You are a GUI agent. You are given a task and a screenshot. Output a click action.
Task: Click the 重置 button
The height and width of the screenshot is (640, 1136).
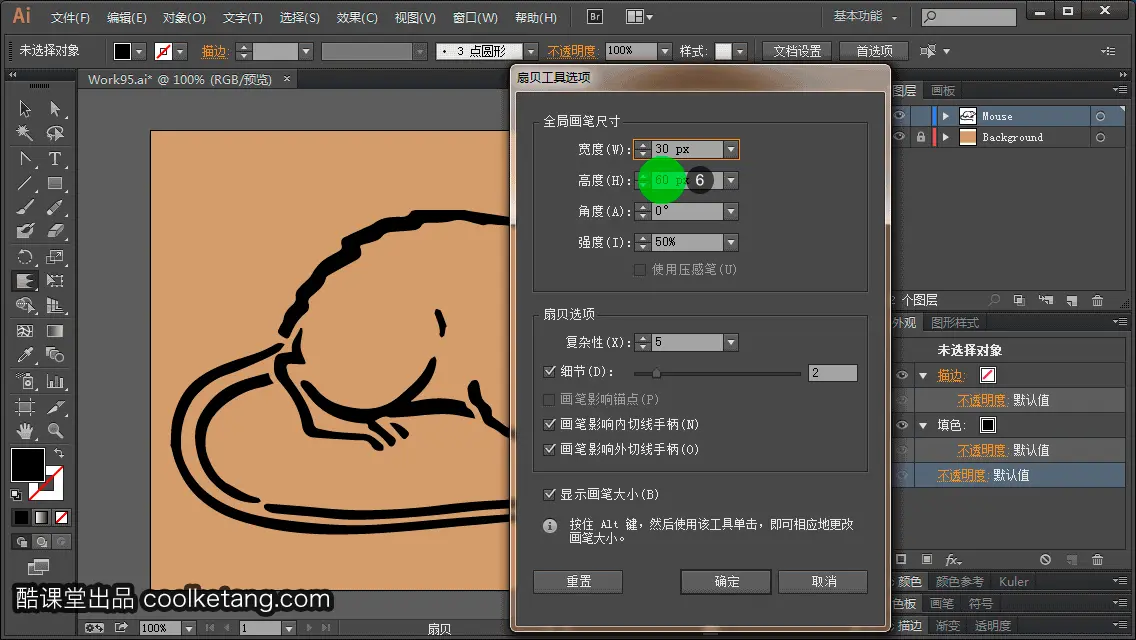coord(578,581)
